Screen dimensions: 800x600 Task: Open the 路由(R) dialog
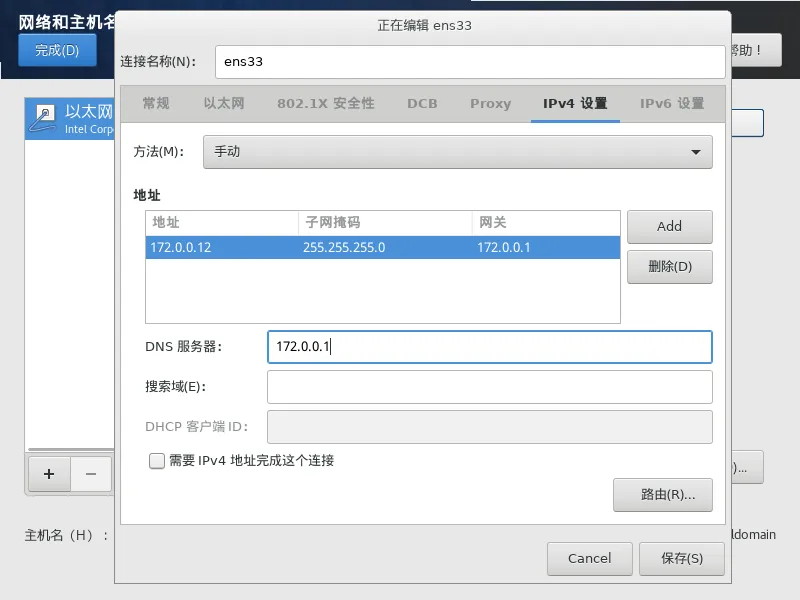pos(663,494)
